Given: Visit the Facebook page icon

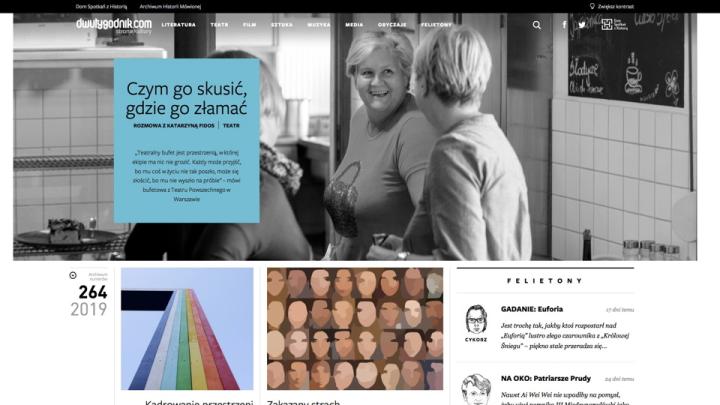Looking at the screenshot, I should [564, 25].
